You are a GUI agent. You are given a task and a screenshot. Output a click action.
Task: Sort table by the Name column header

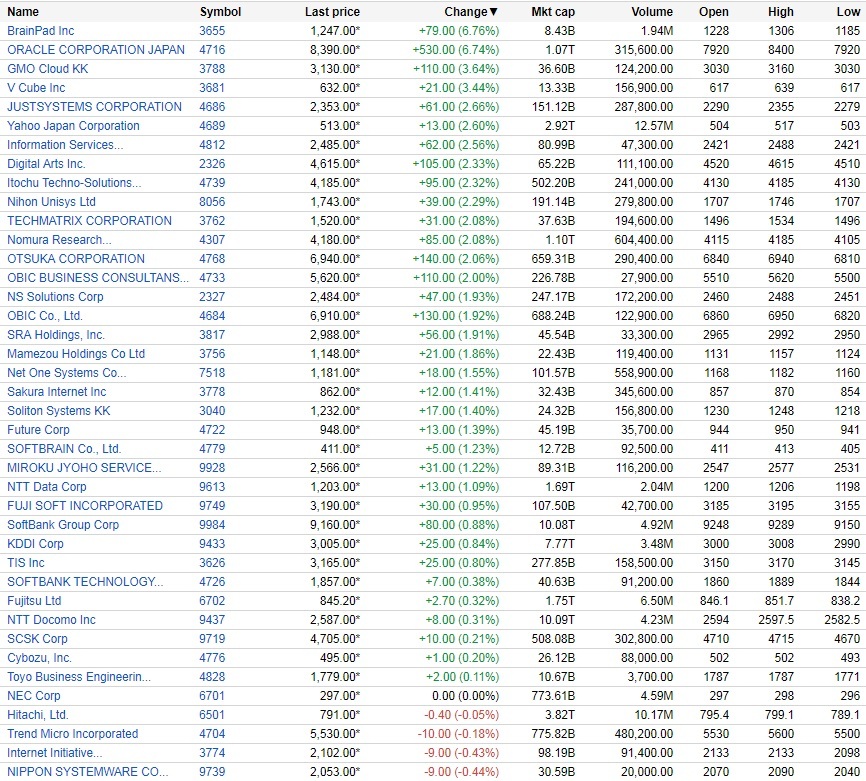tap(23, 12)
